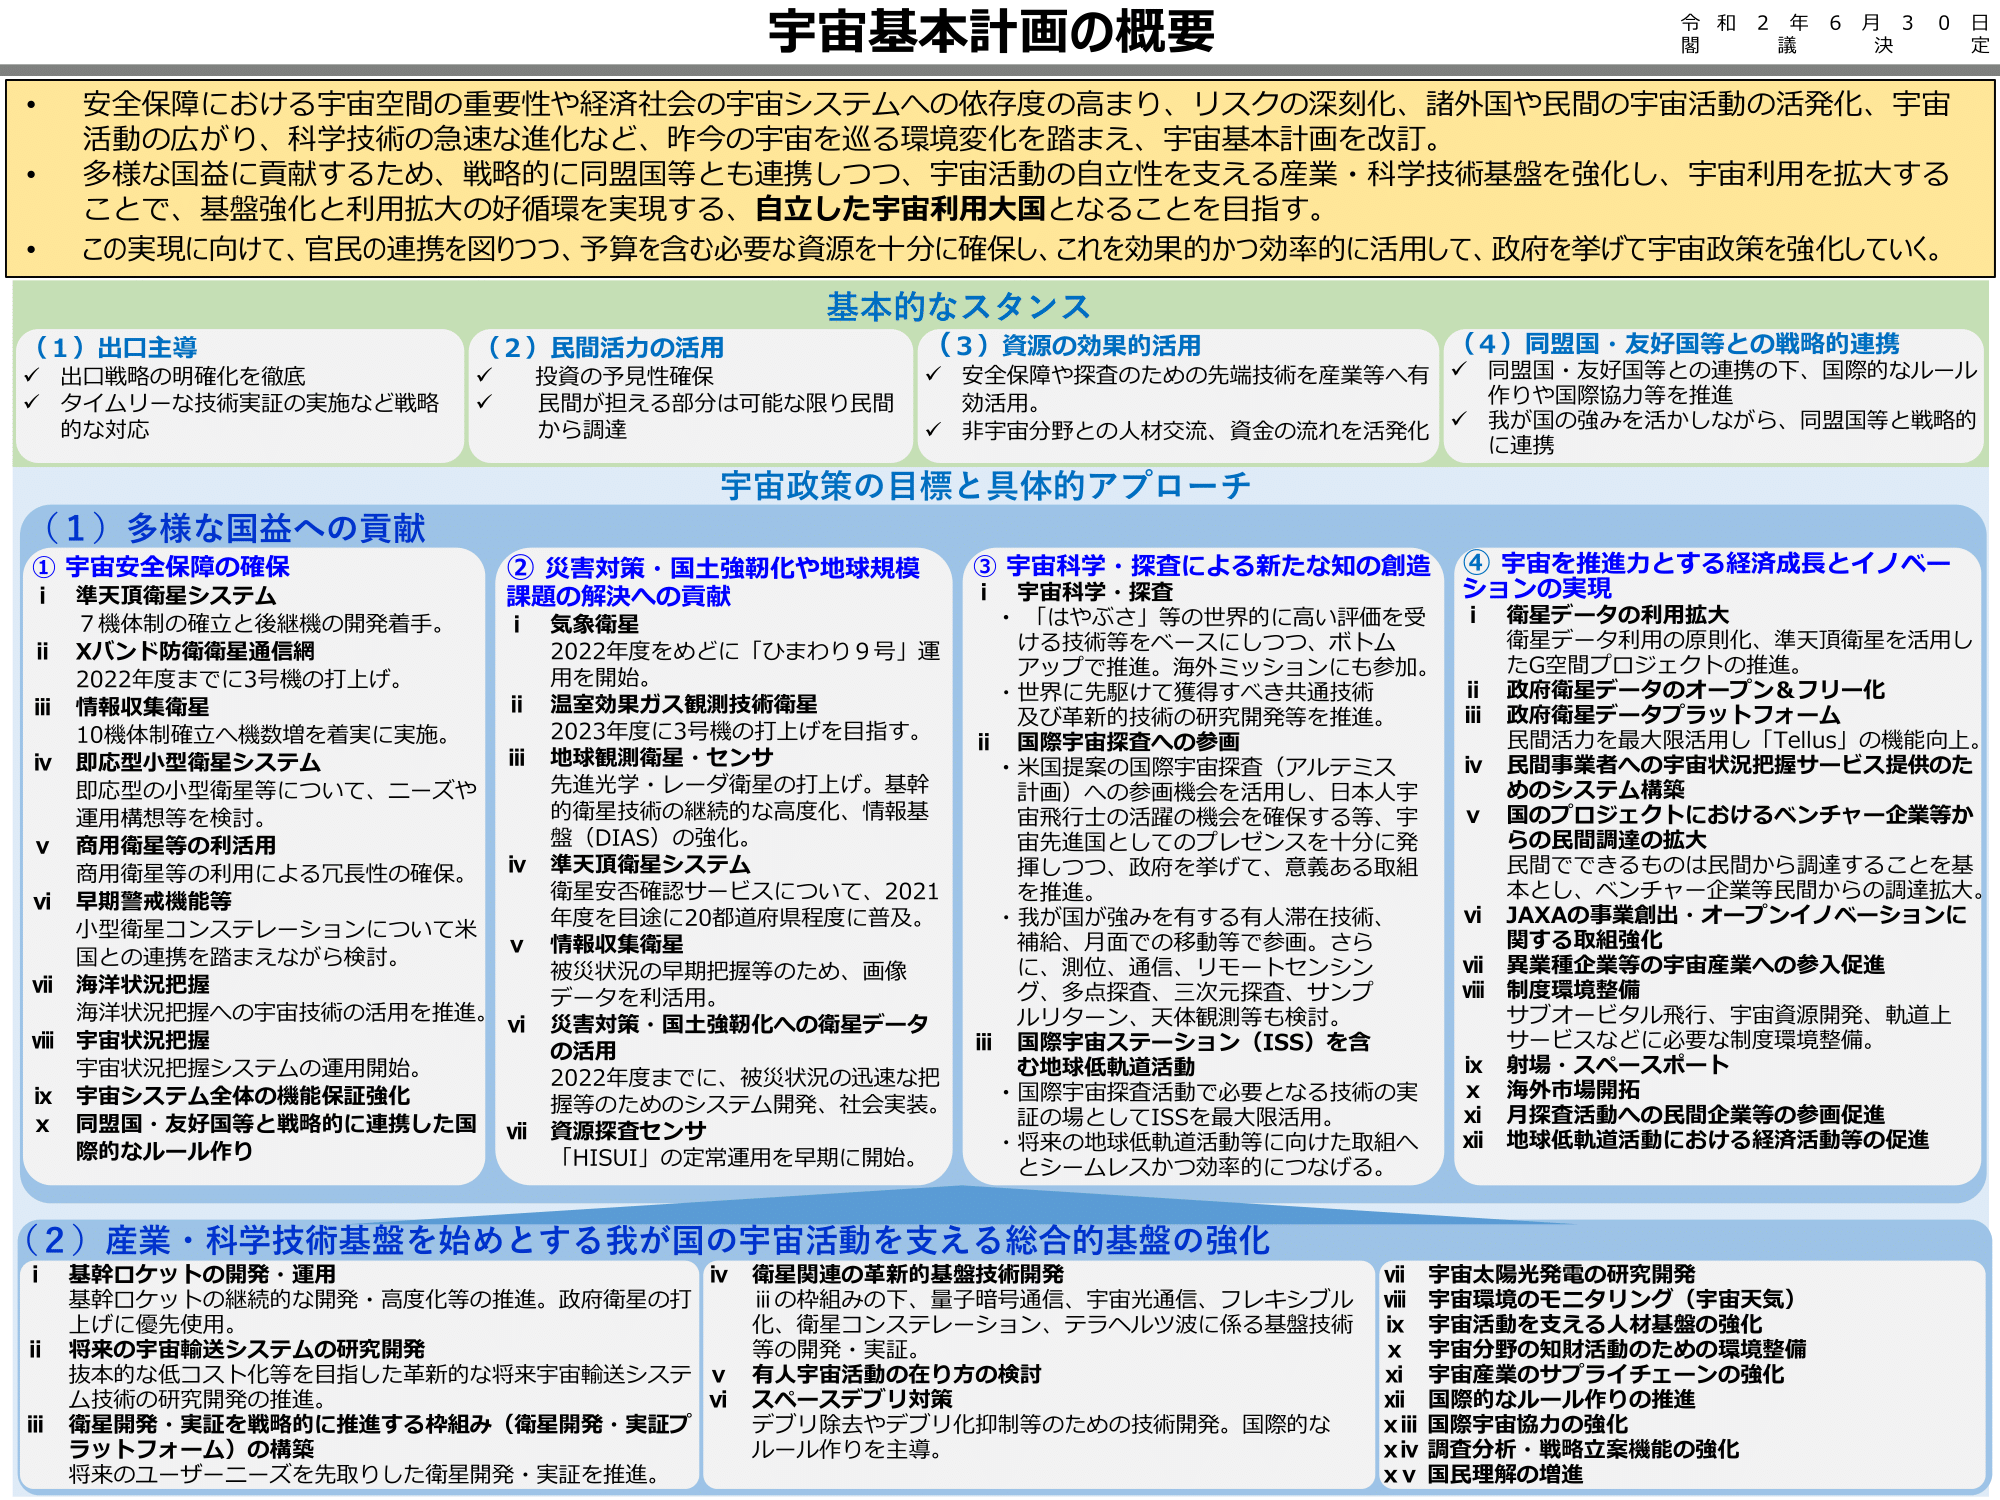This screenshot has width=2000, height=1500.
Task: Click the item スペースデブリ対策
Action: [852, 1400]
